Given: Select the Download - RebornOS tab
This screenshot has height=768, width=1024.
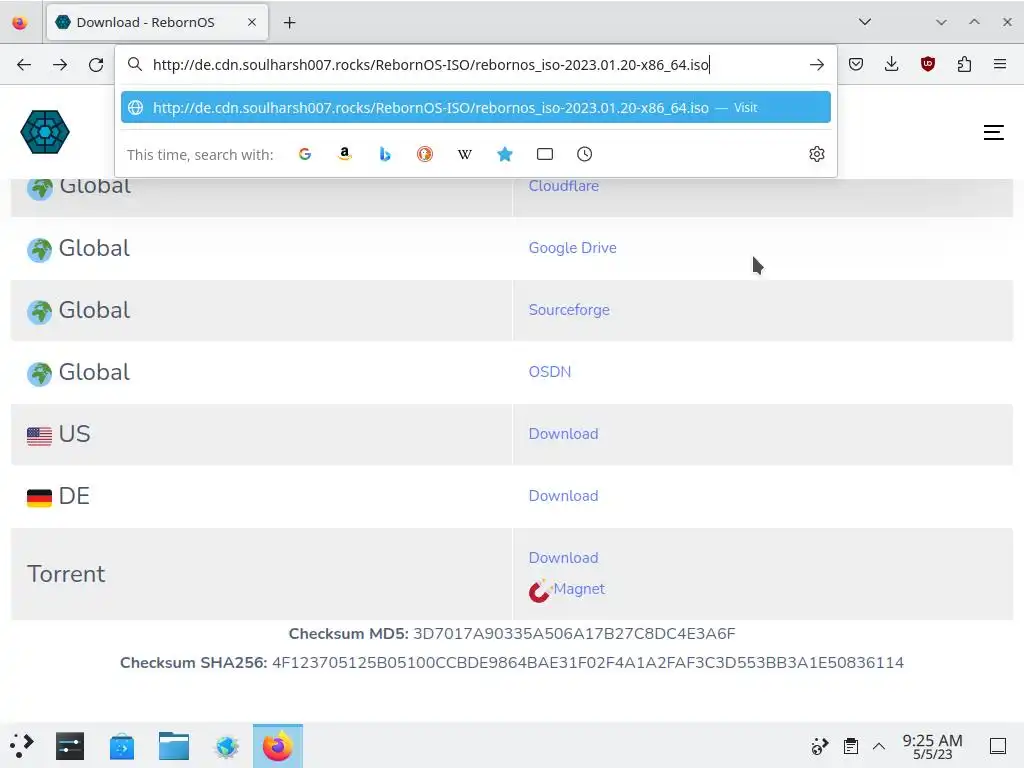Looking at the screenshot, I should (x=157, y=22).
